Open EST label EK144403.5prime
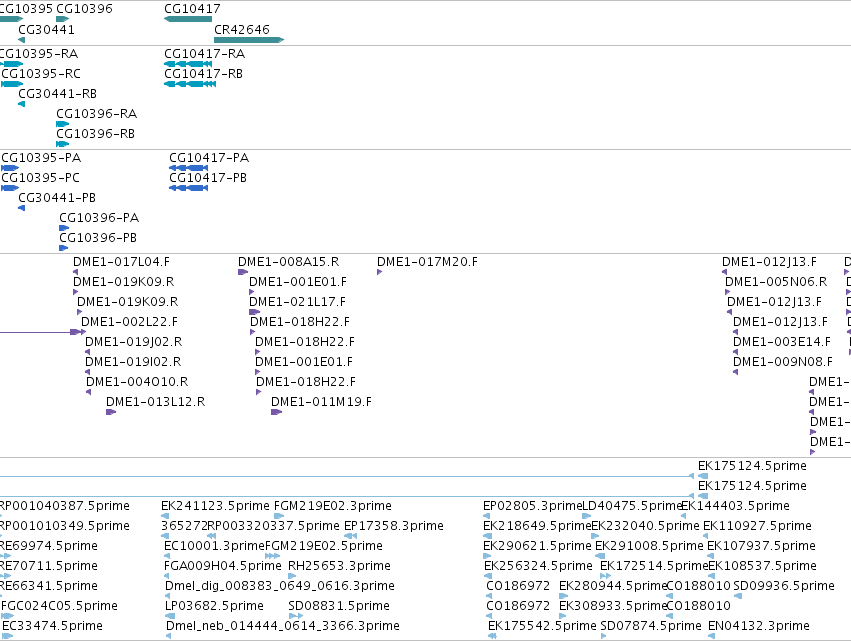 [735, 505]
